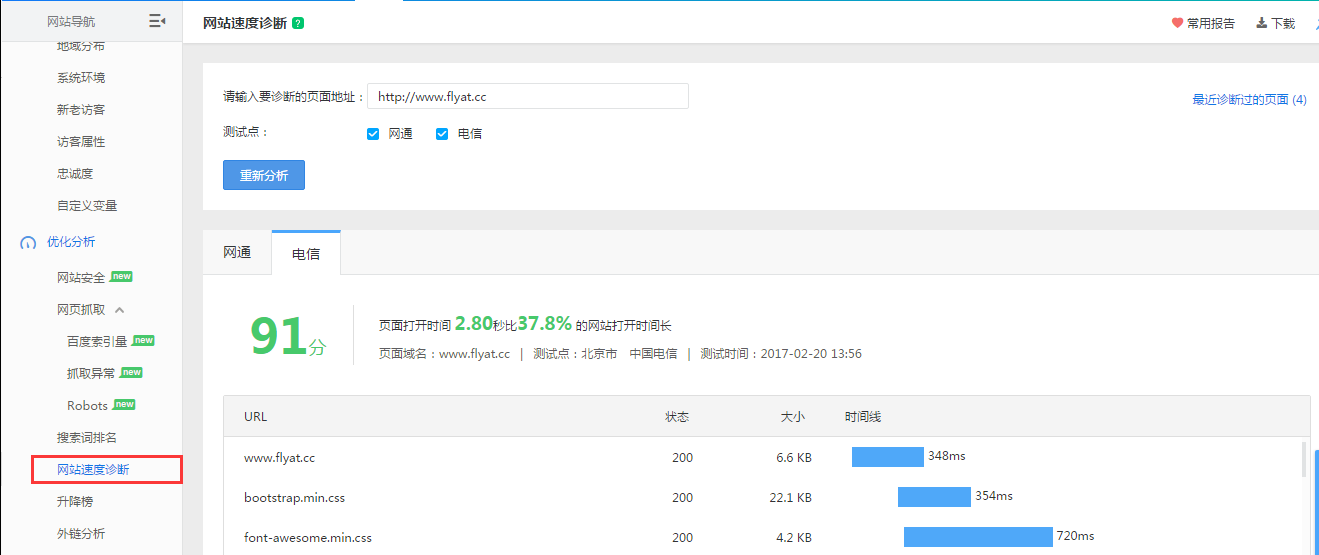This screenshot has width=1319, height=555.
Task: Click the URL column header
Action: [x=255, y=417]
